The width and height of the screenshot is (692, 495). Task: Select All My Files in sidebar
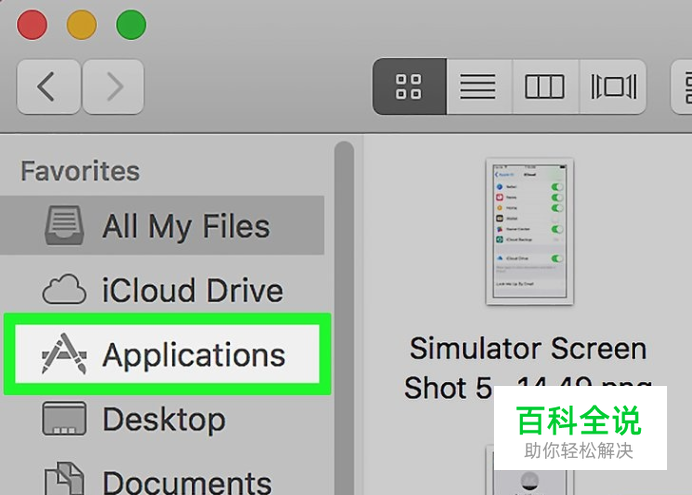[x=162, y=225]
